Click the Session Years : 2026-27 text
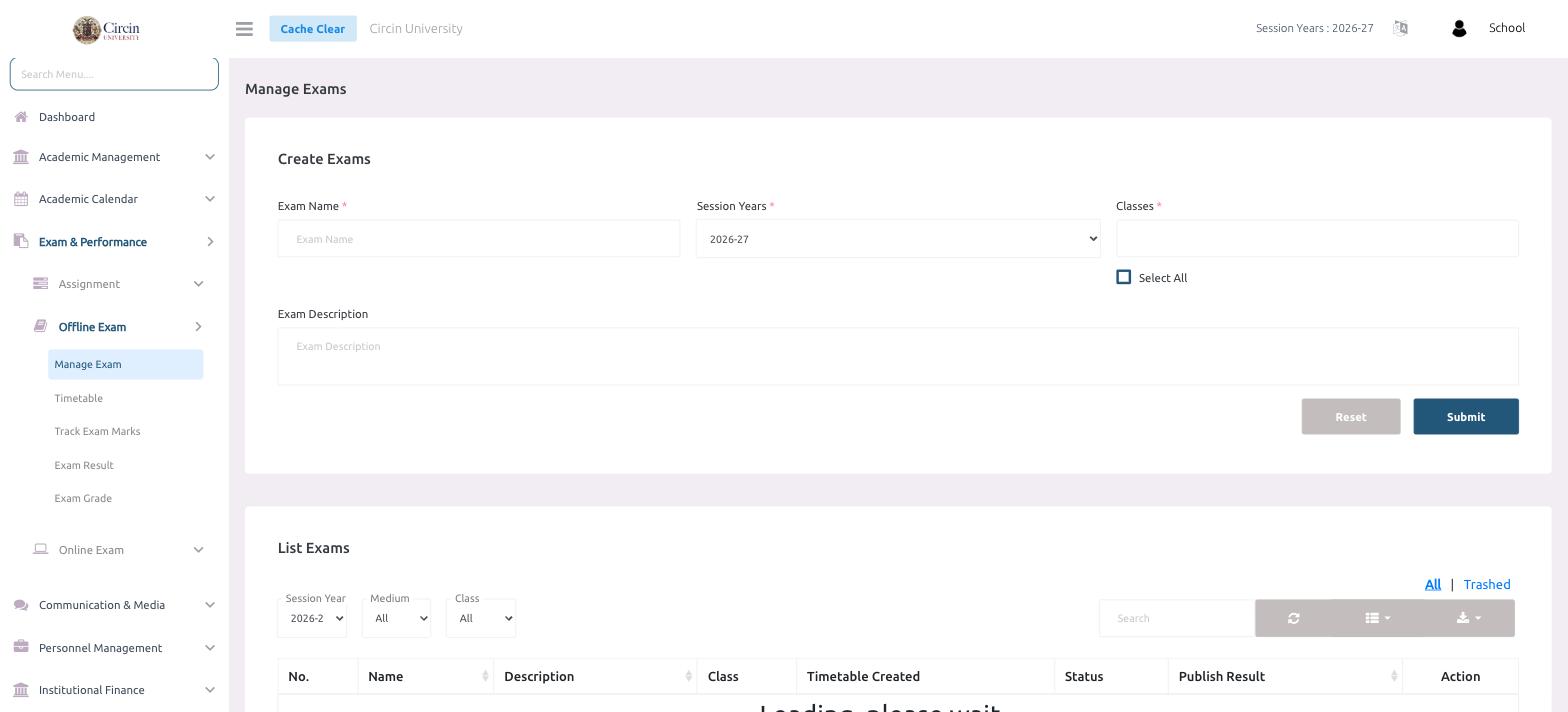The width and height of the screenshot is (1568, 712). pos(1315,28)
